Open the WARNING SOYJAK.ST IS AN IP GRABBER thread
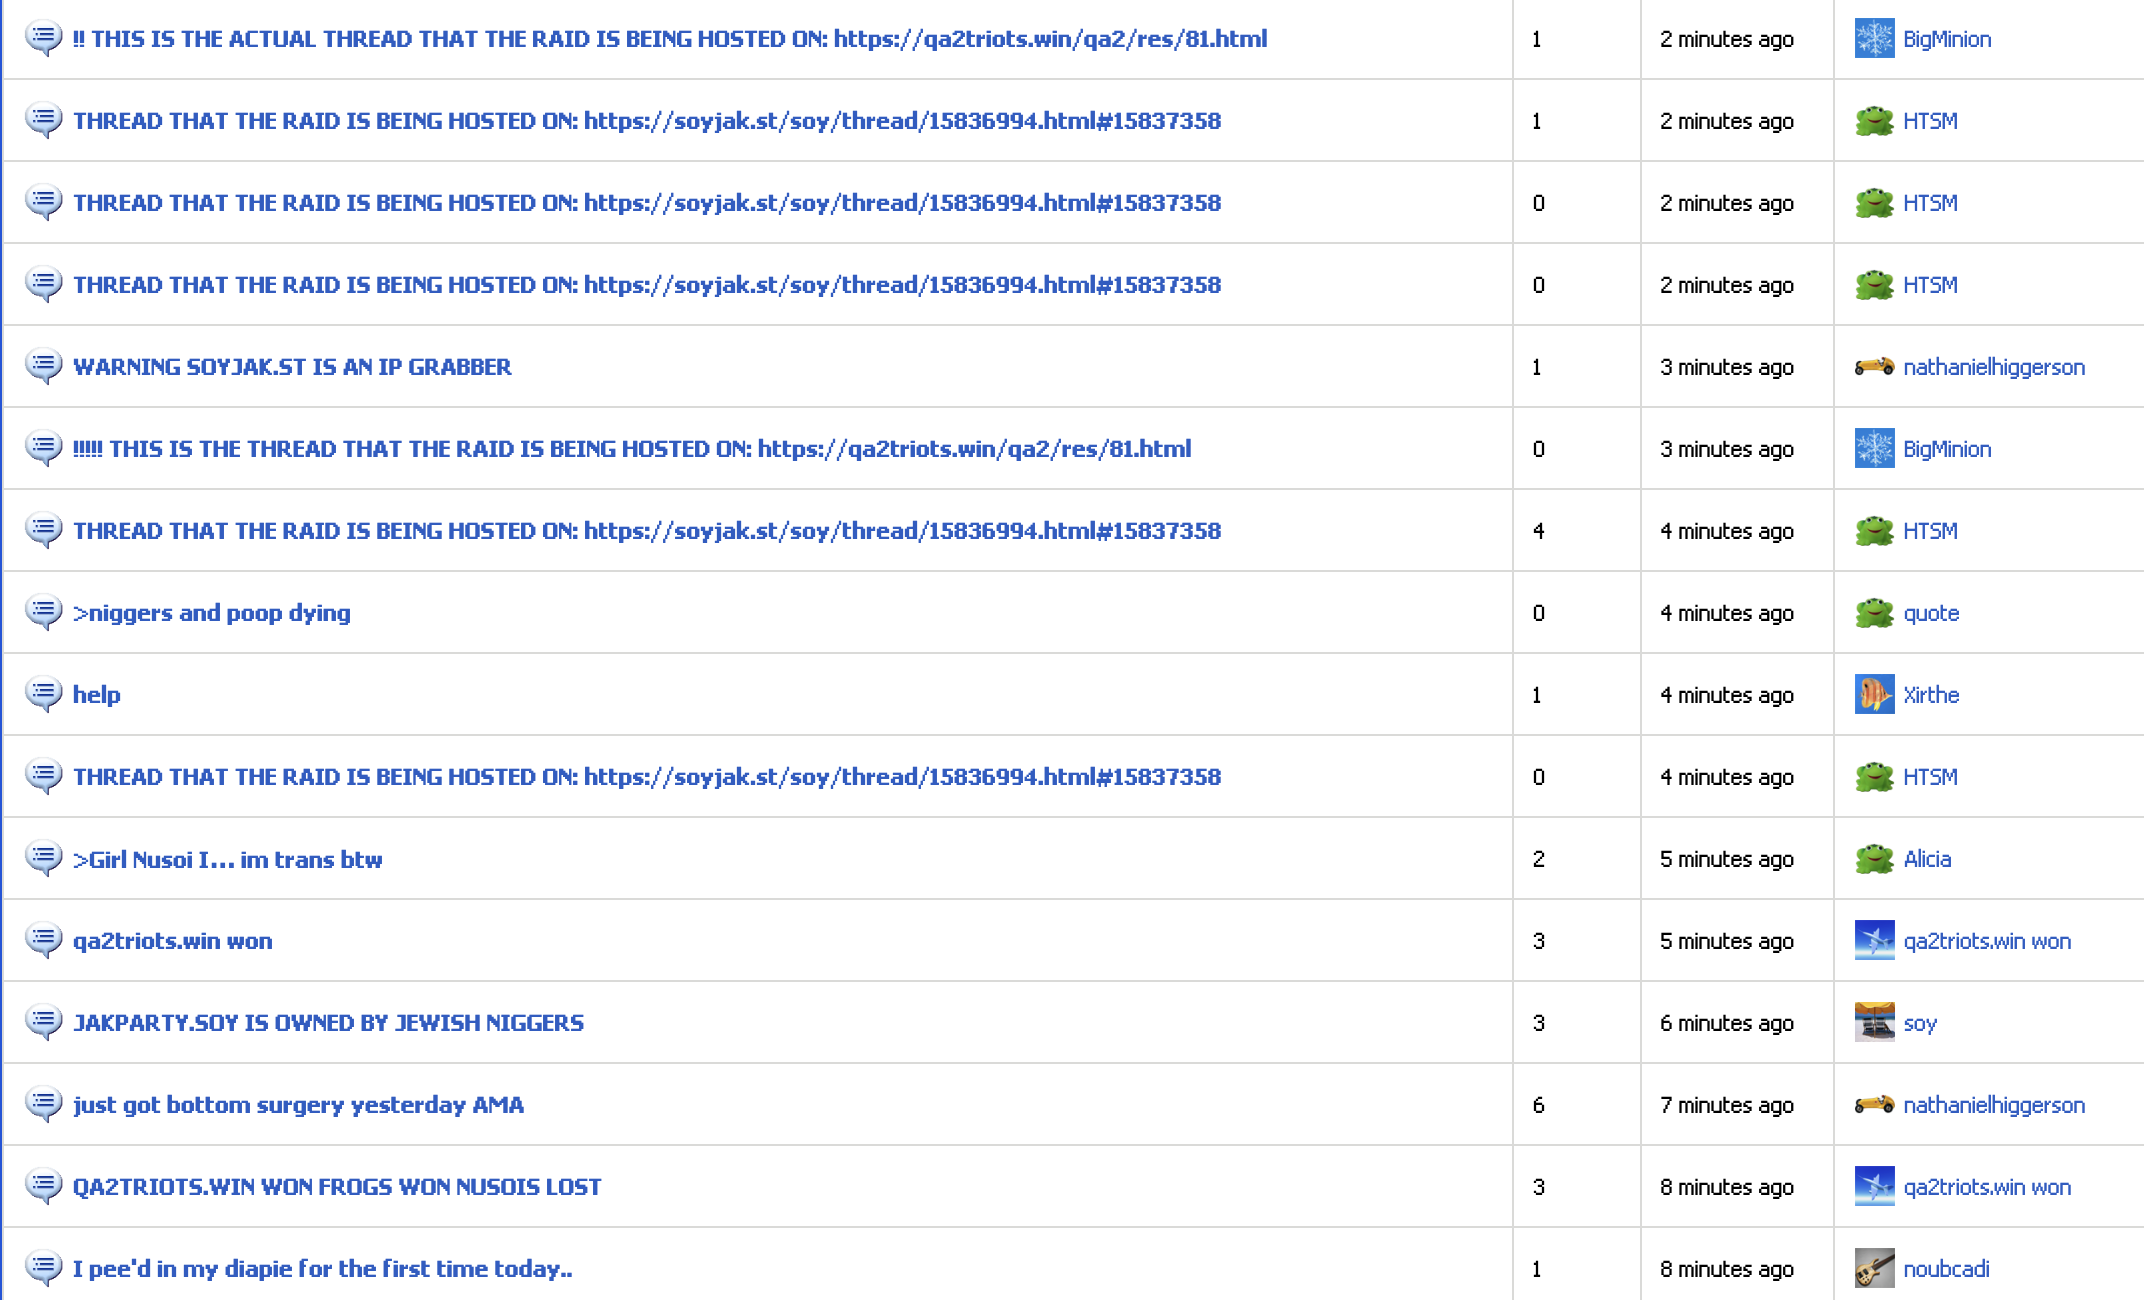Screen dimensions: 2144x1300 tap(292, 367)
